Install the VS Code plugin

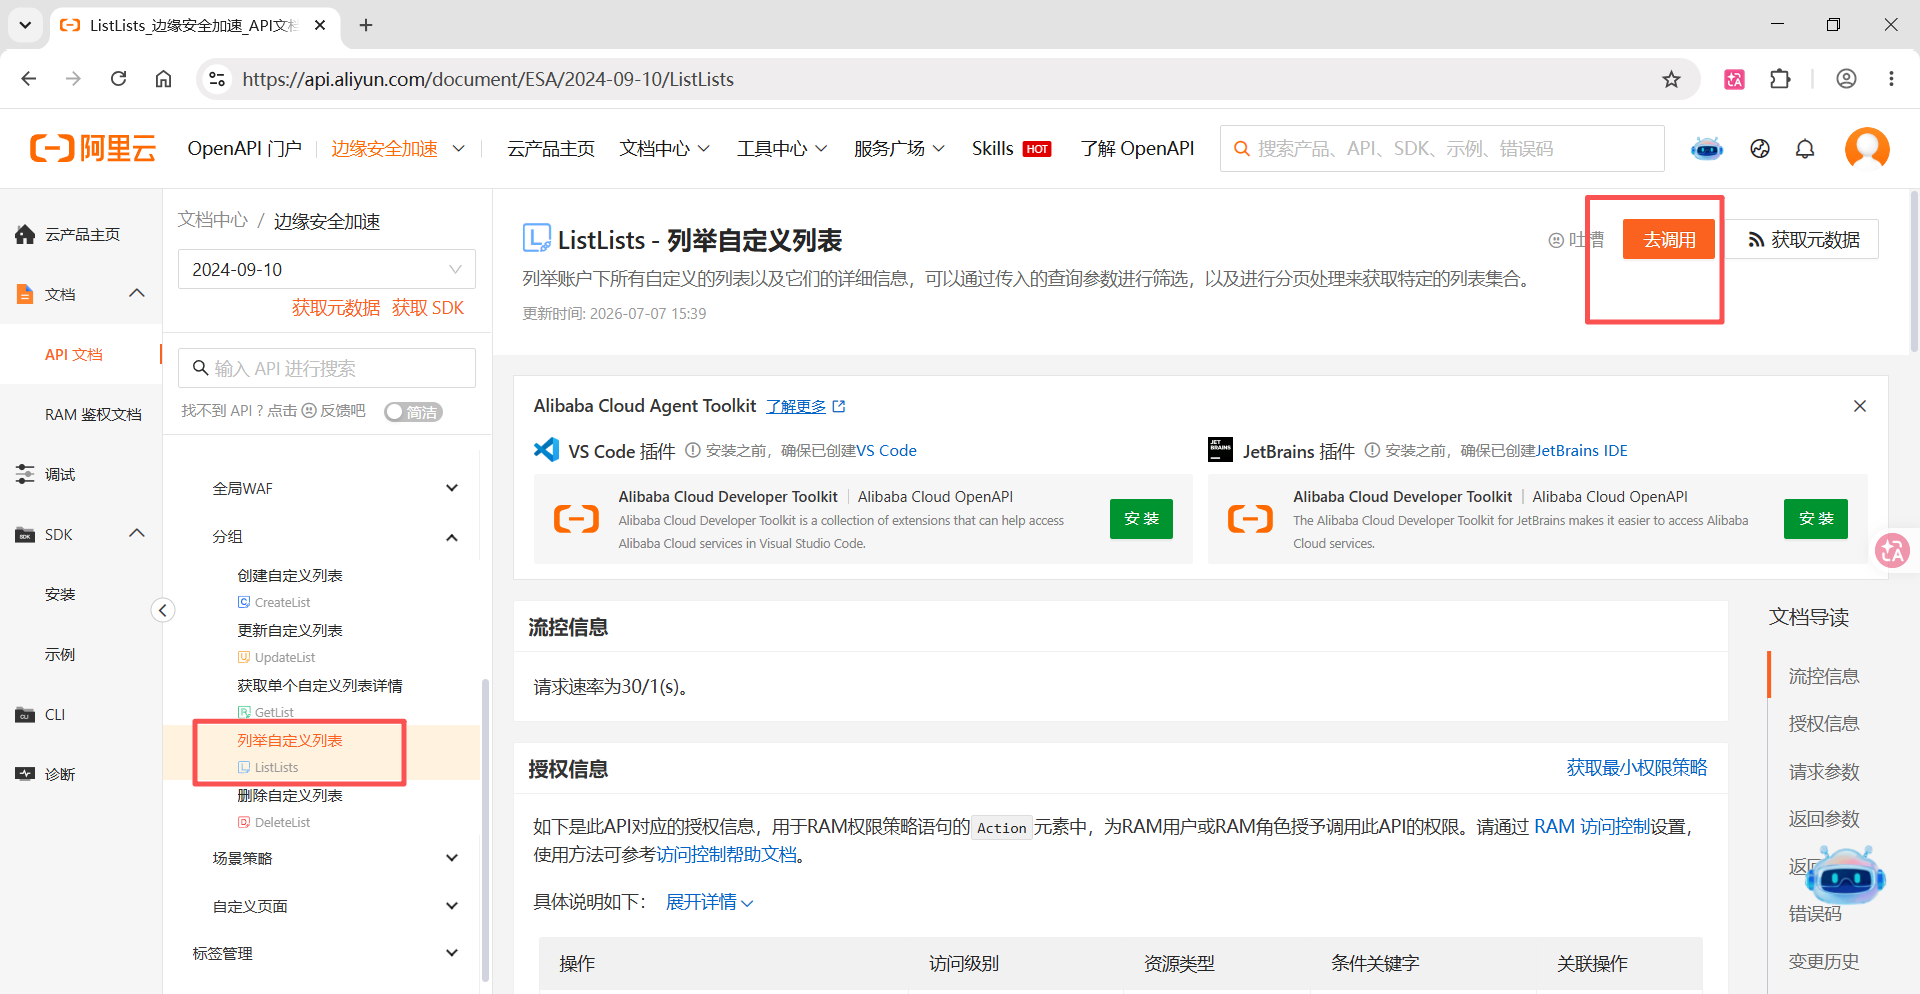point(1141,519)
